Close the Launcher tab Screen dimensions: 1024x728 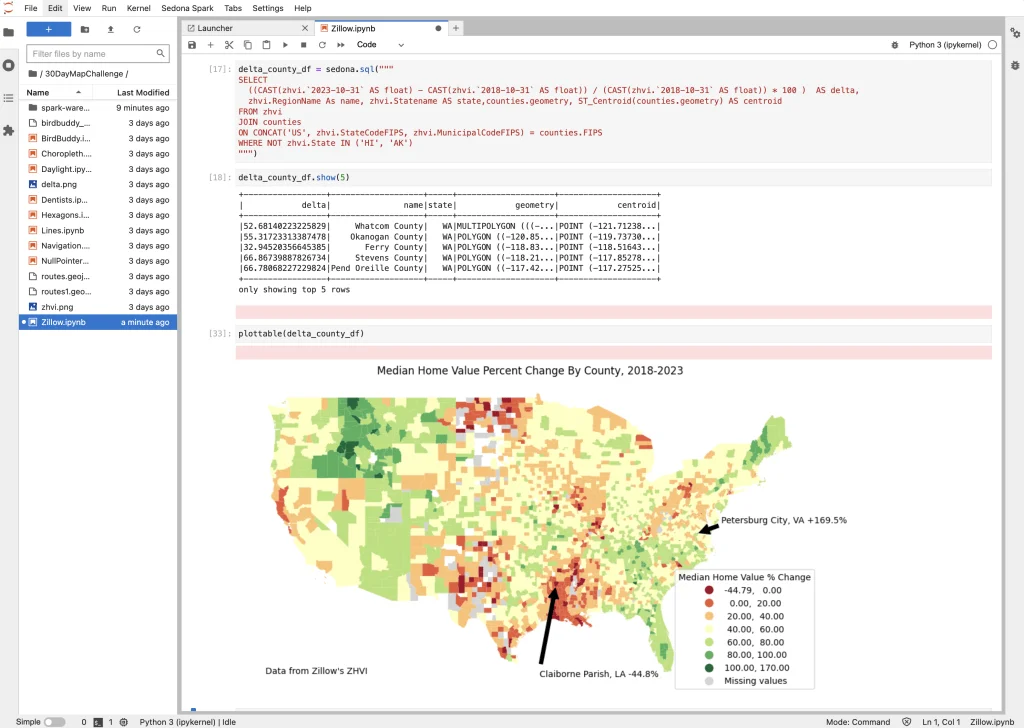pyautogui.click(x=305, y=28)
